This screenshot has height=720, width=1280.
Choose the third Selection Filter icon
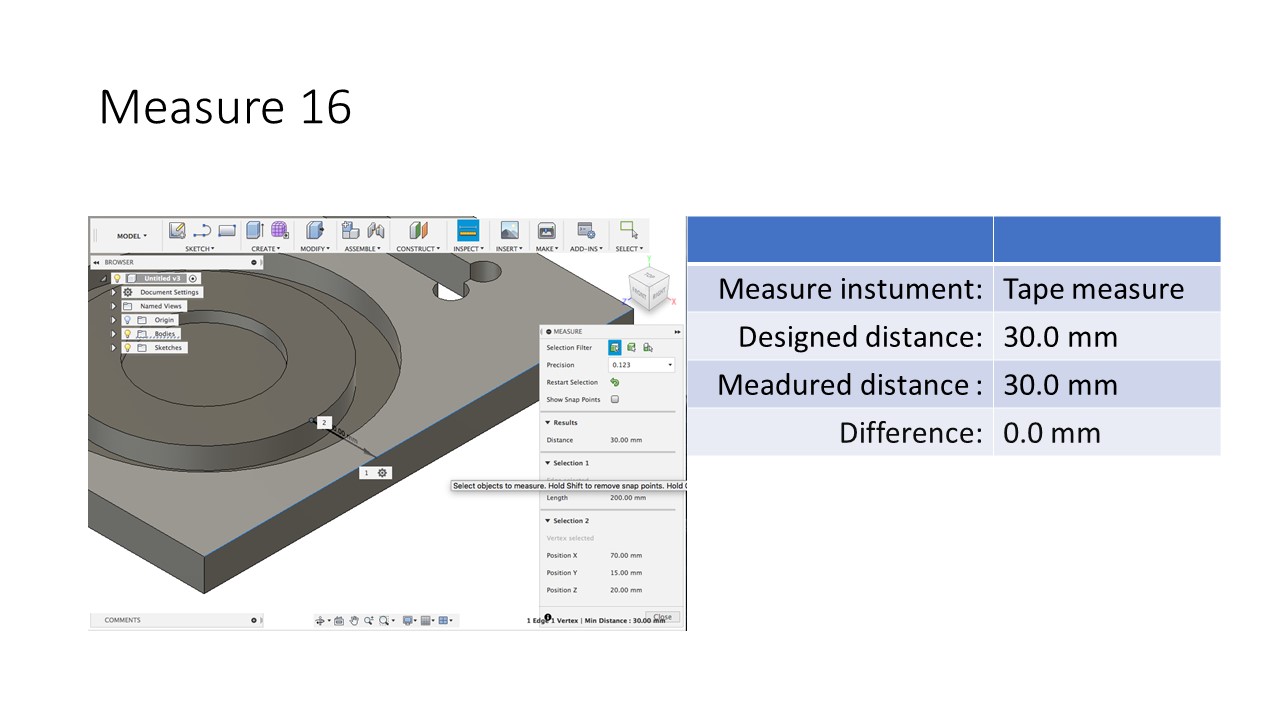tap(648, 347)
